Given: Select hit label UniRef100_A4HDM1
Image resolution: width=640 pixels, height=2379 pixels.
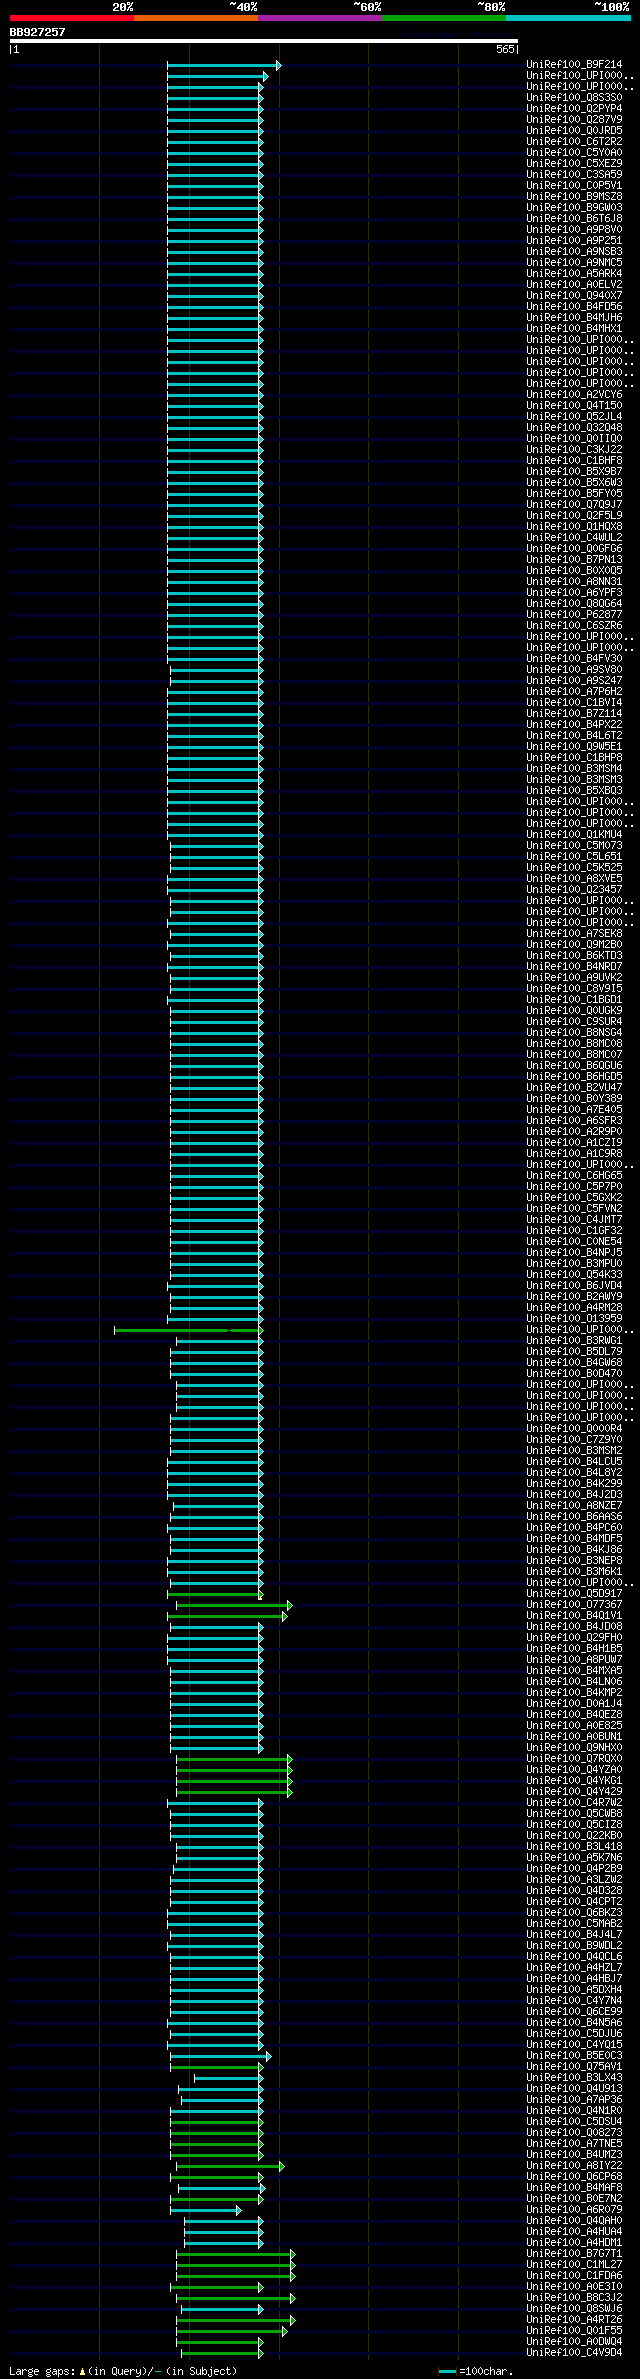Looking at the screenshot, I should point(574,2243).
